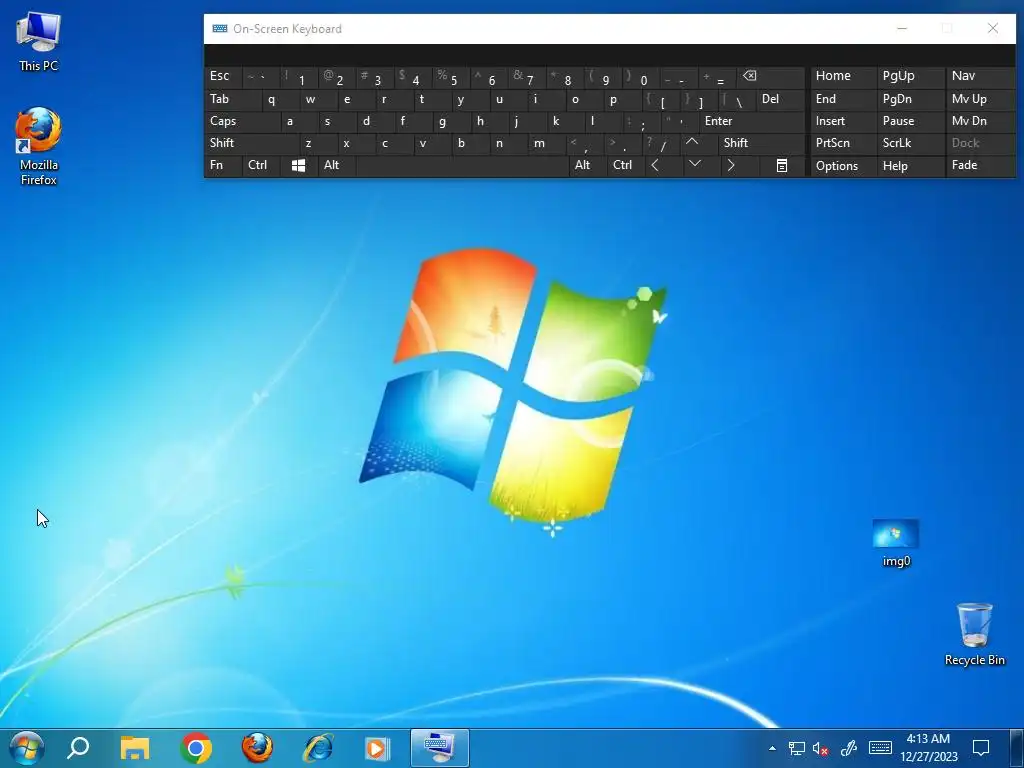Click the Pause key
1024x768 pixels.
910,121
